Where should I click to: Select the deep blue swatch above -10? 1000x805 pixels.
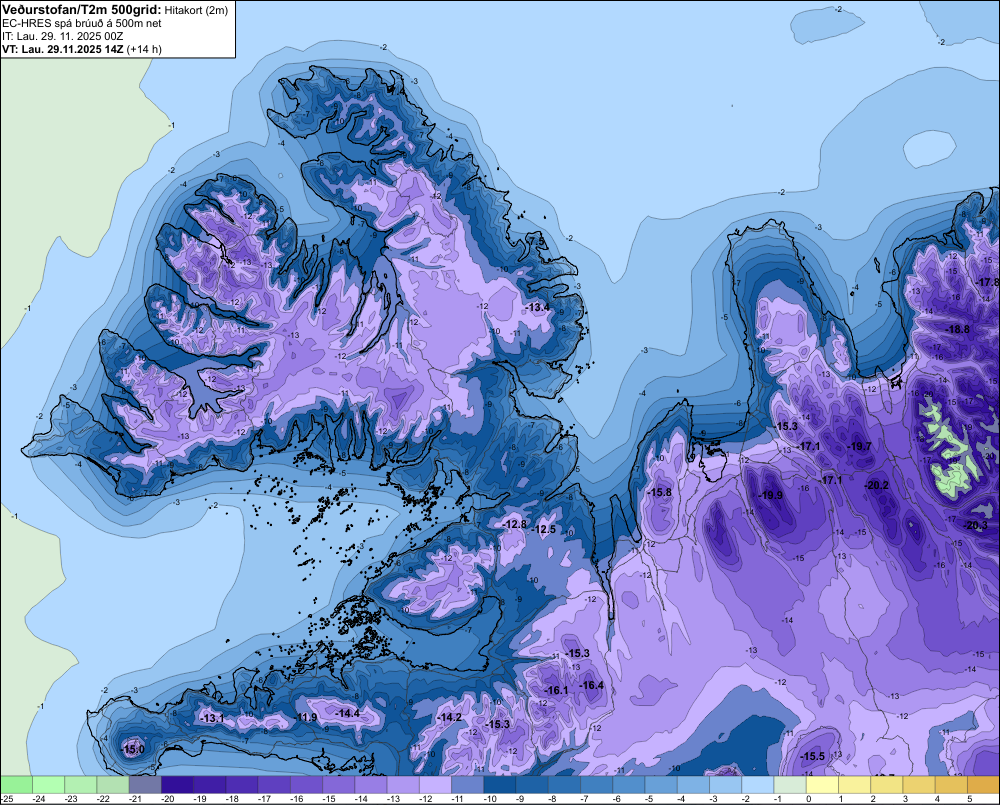pos(499,784)
